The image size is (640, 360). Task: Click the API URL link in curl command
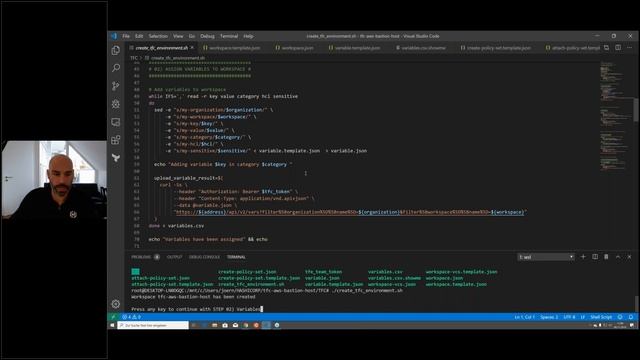click(350, 212)
